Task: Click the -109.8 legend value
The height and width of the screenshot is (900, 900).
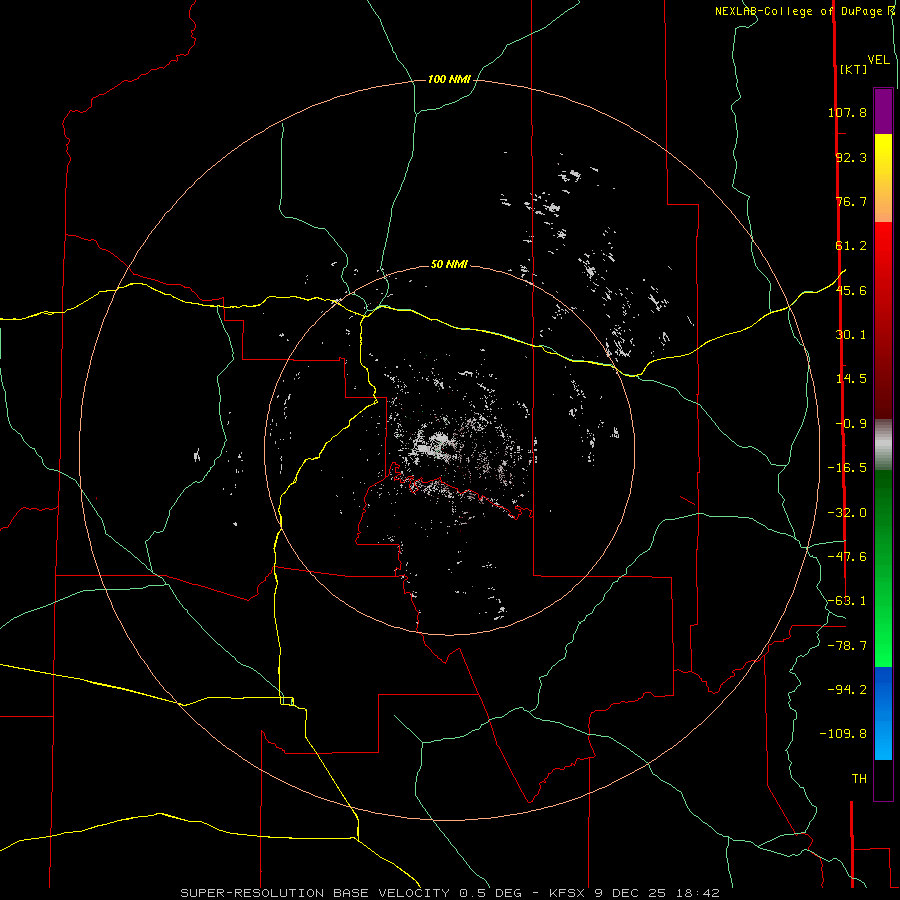Action: pyautogui.click(x=843, y=734)
